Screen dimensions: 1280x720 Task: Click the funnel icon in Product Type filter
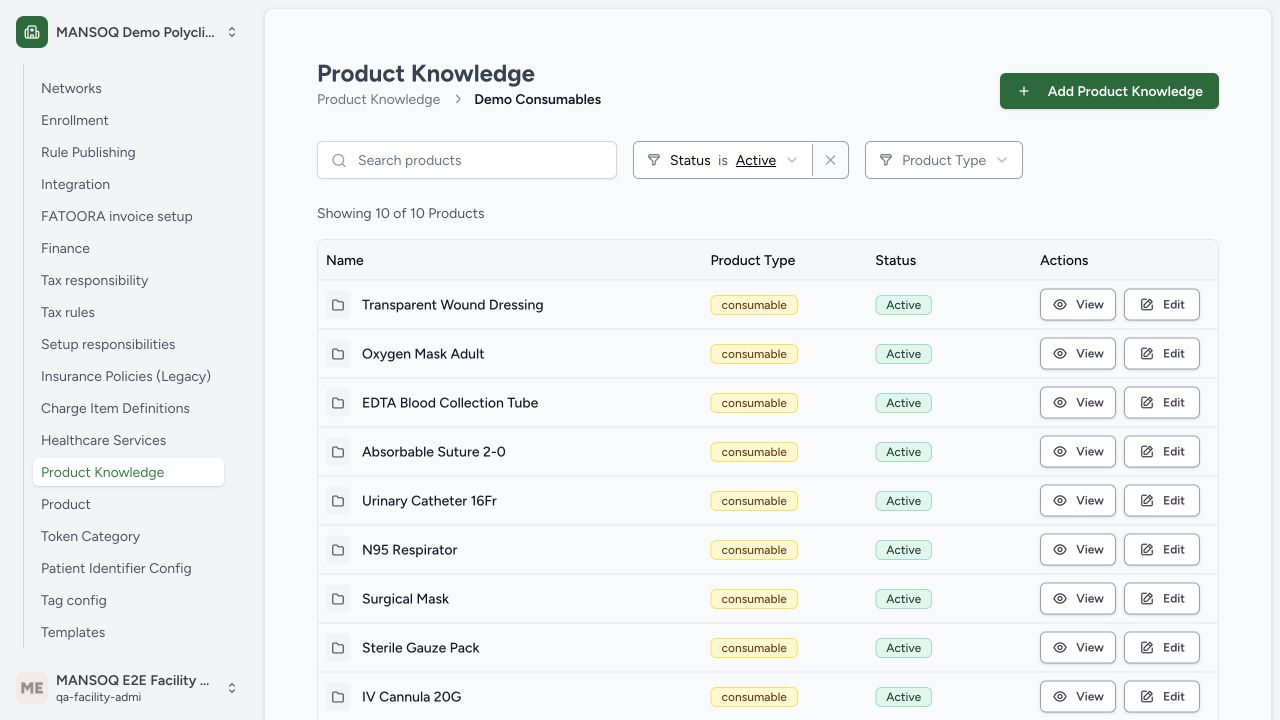[886, 160]
